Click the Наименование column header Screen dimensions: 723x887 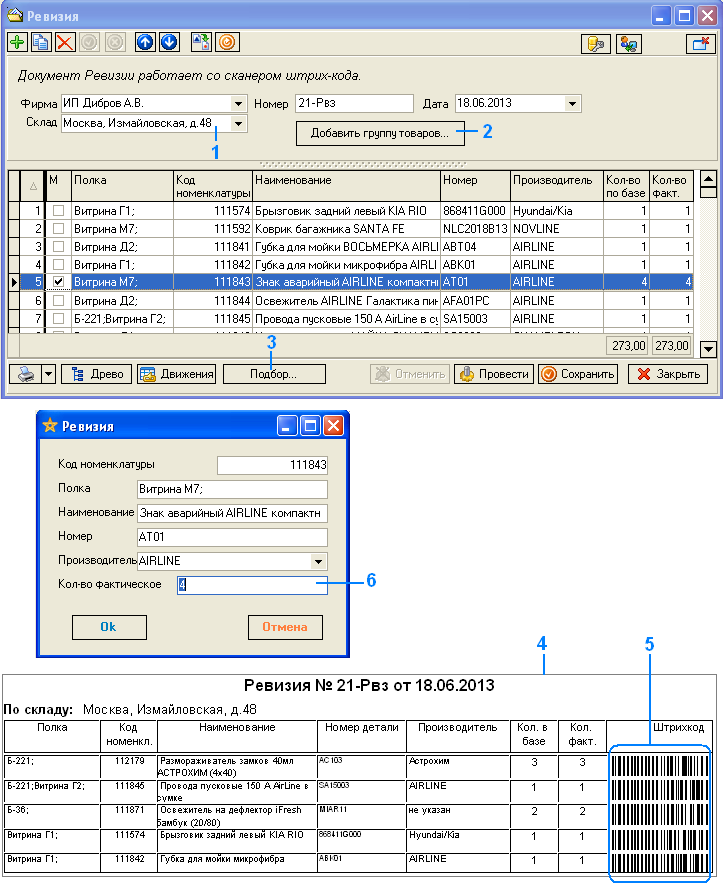tap(346, 186)
